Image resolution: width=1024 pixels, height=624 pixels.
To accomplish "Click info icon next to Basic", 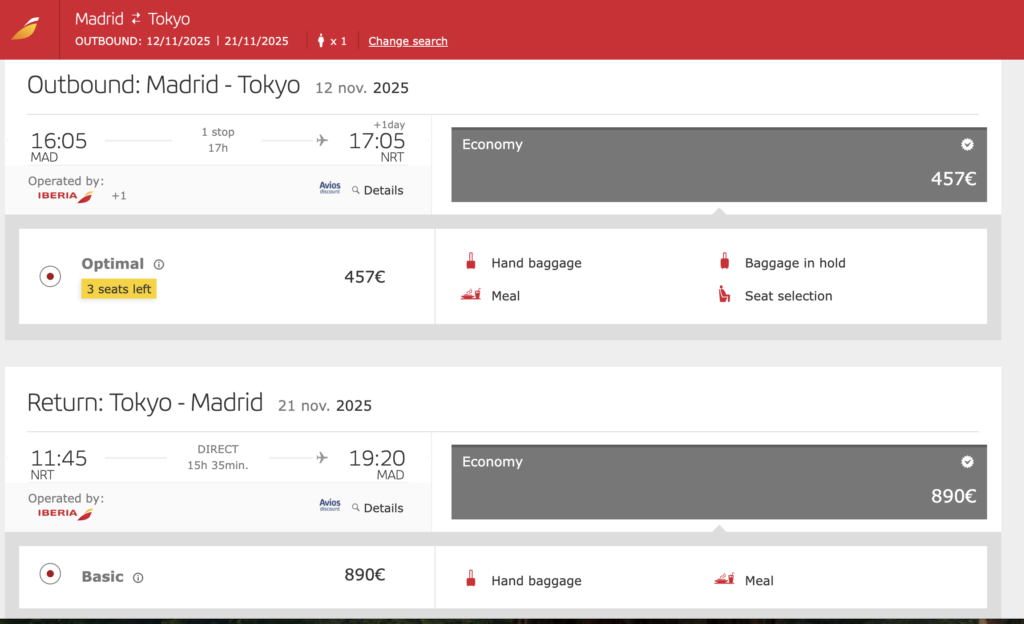I will pyautogui.click(x=138, y=577).
